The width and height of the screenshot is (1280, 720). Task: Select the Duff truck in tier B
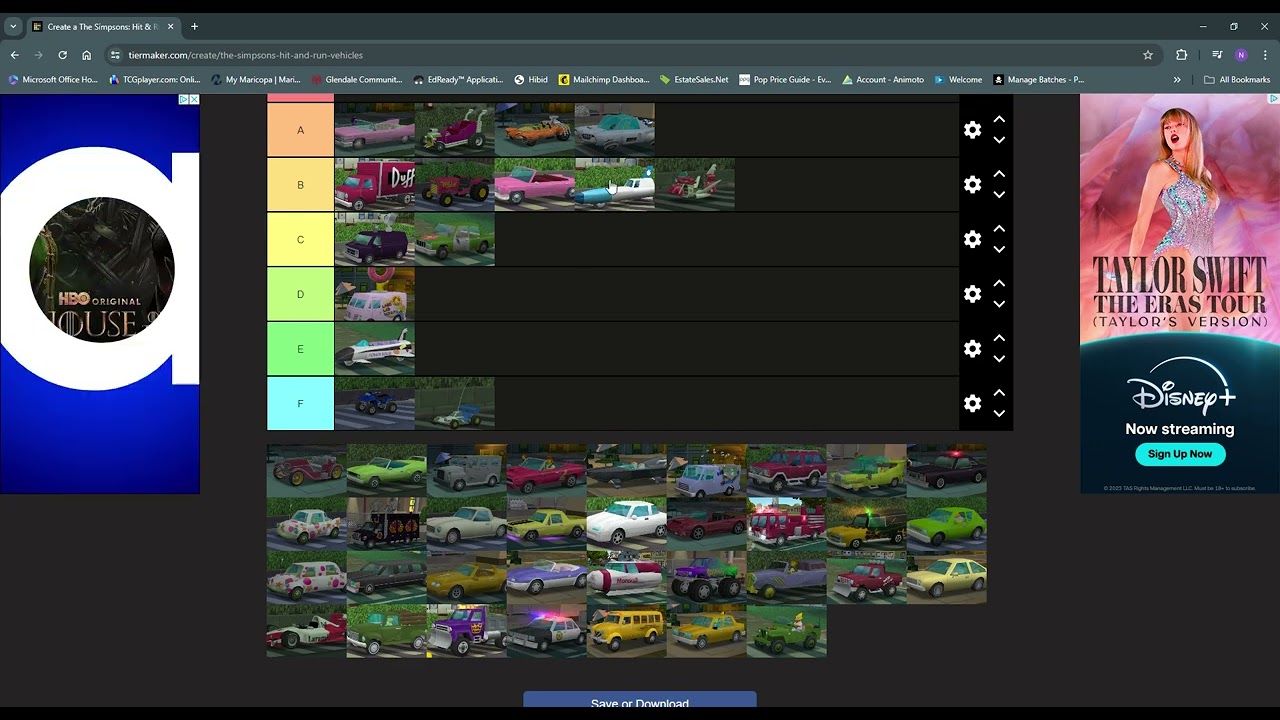375,185
